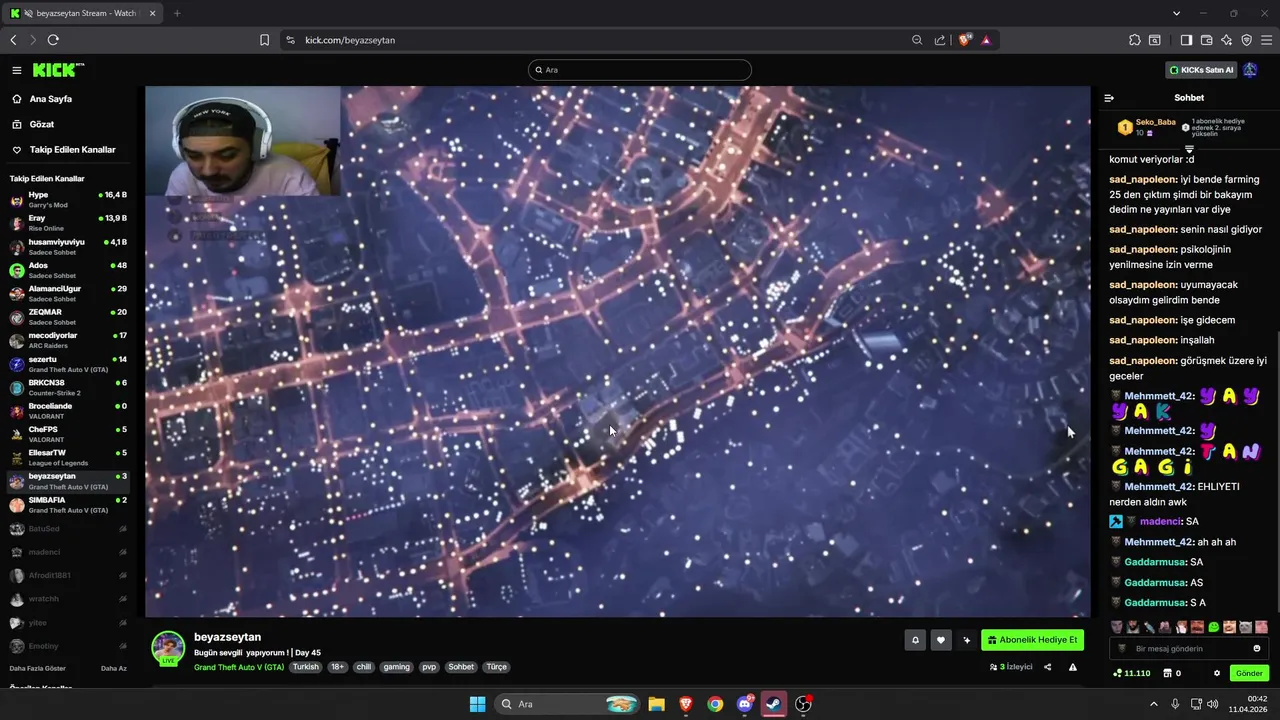
Task: Open the mecodiyorlar channel
Action: click(68, 340)
